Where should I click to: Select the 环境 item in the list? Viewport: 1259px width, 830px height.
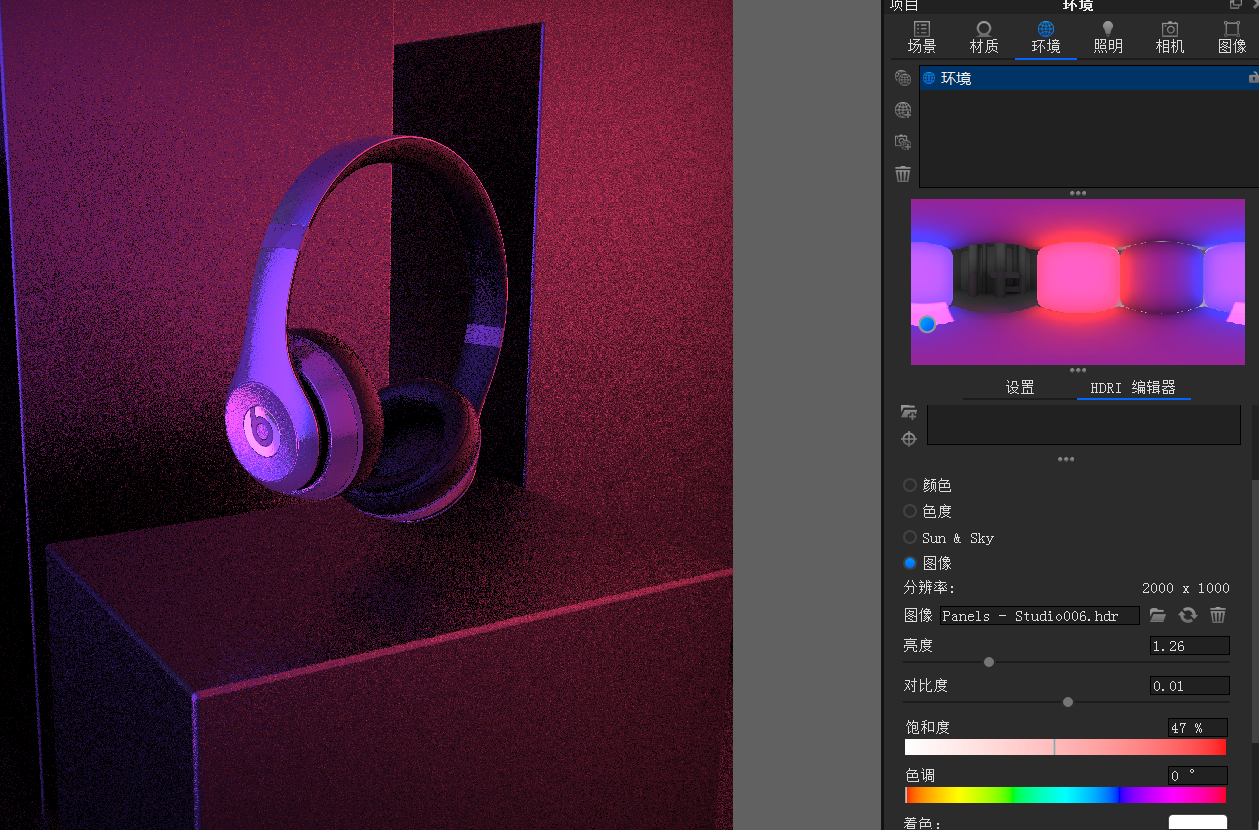tap(1089, 78)
